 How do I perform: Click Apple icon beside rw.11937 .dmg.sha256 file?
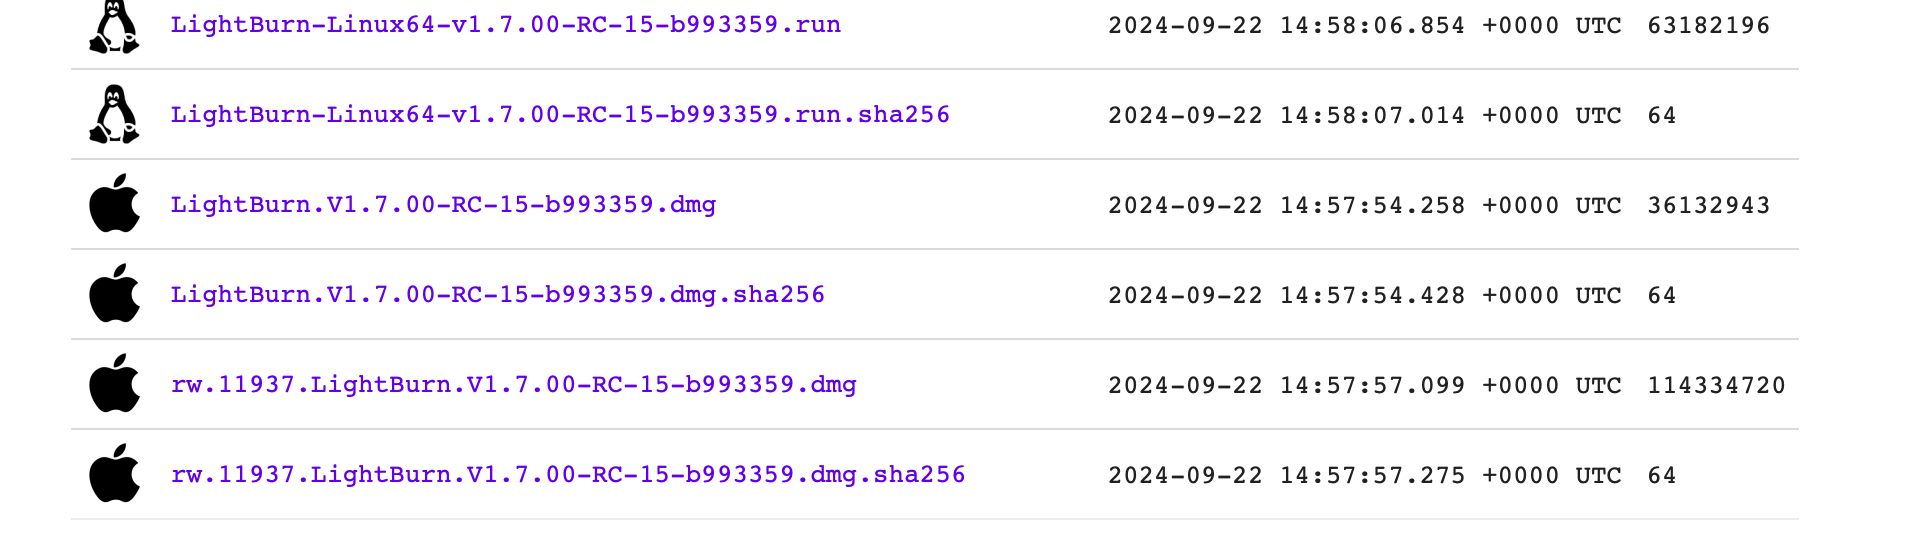pos(114,474)
